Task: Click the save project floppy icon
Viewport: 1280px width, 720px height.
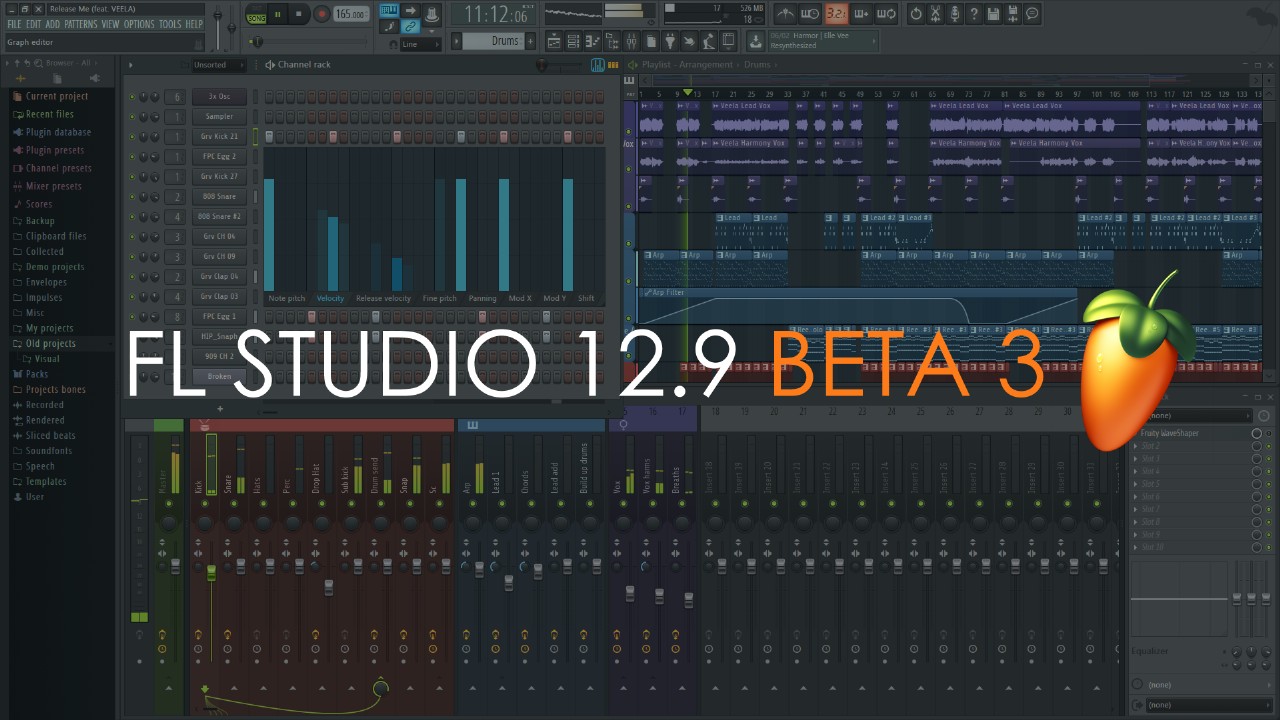Action: 993,14
